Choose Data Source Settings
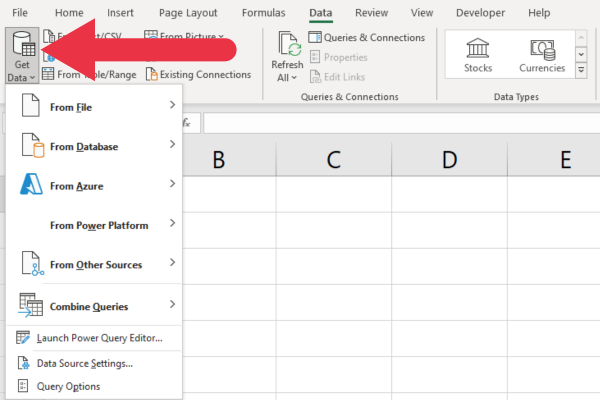 (x=94, y=363)
